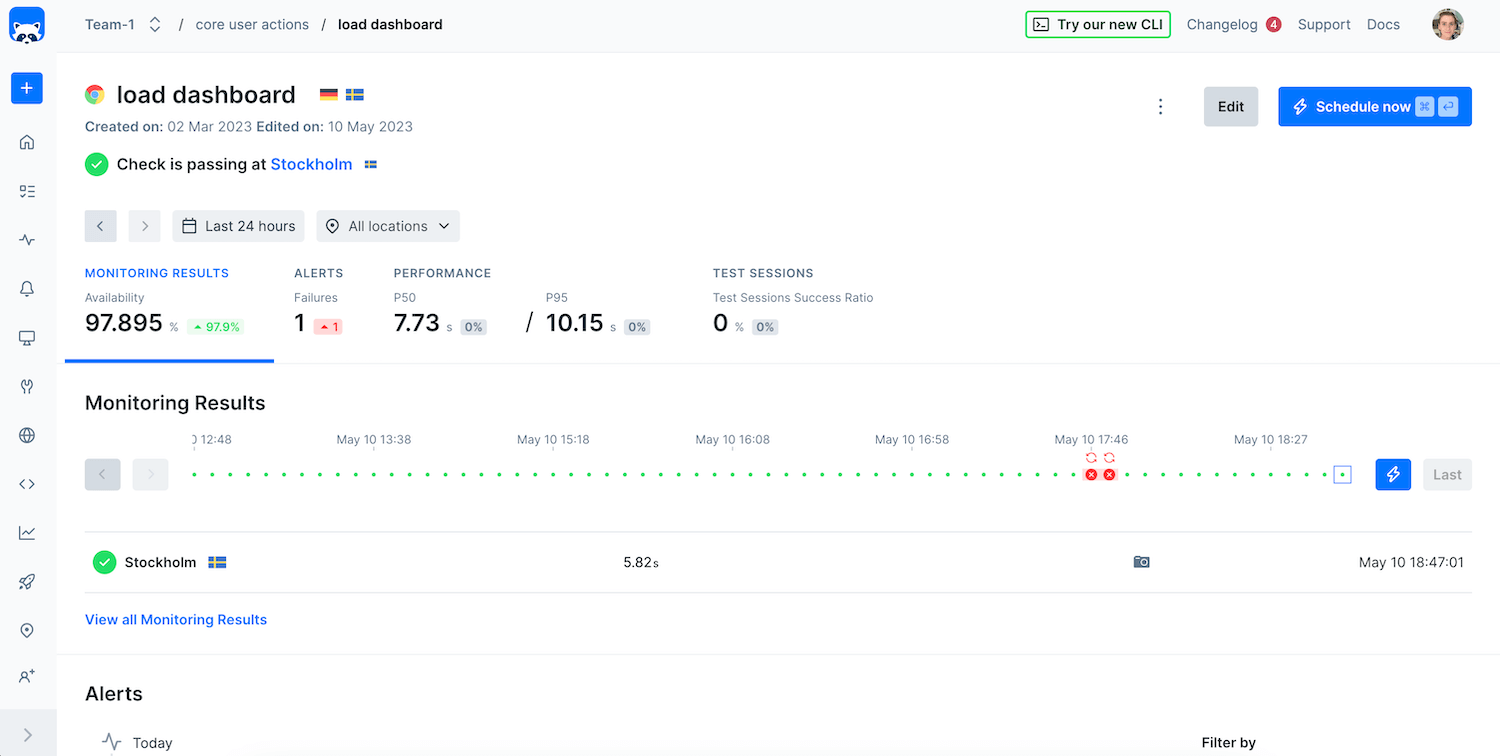
Task: Expand the sidebar with bottom chevron
Action: [27, 735]
